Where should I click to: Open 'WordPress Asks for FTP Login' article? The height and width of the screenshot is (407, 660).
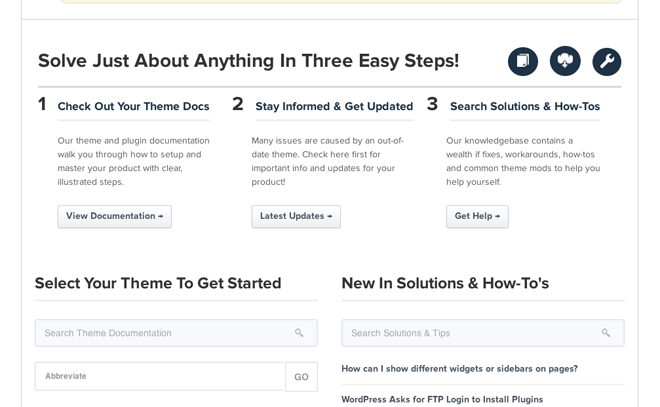coord(442,399)
